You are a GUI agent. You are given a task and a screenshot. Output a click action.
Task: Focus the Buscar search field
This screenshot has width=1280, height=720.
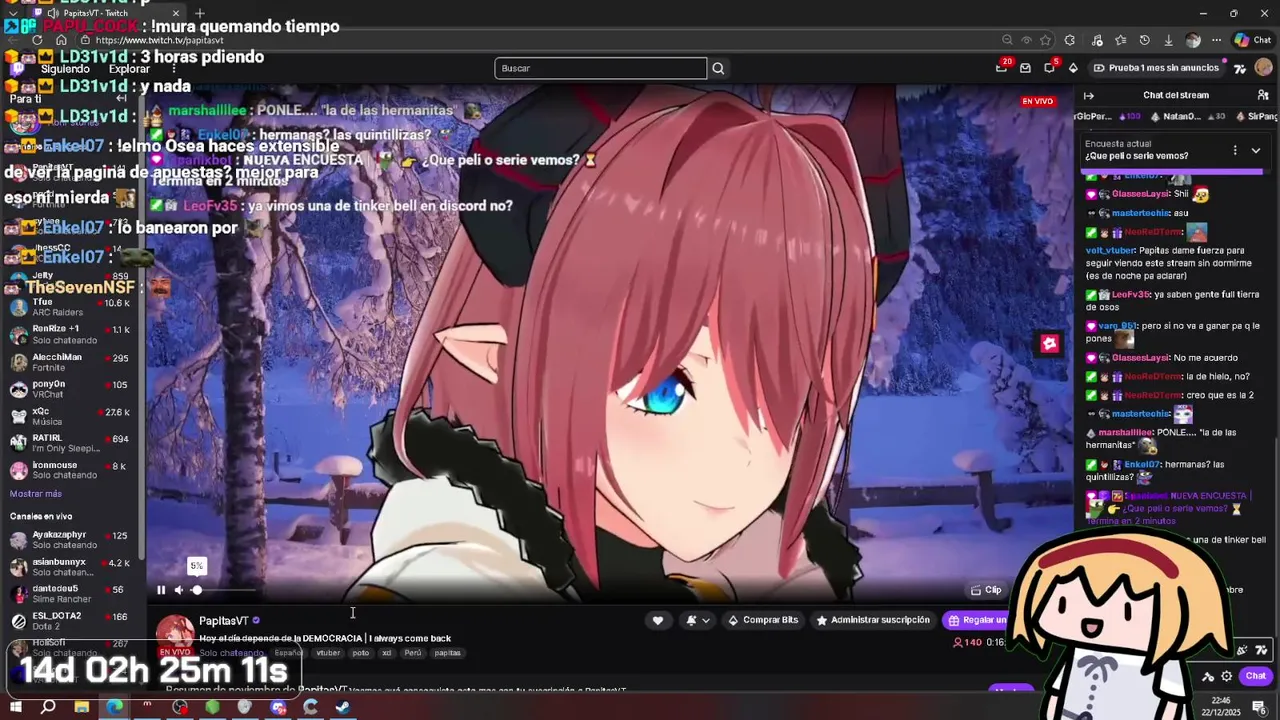[600, 68]
